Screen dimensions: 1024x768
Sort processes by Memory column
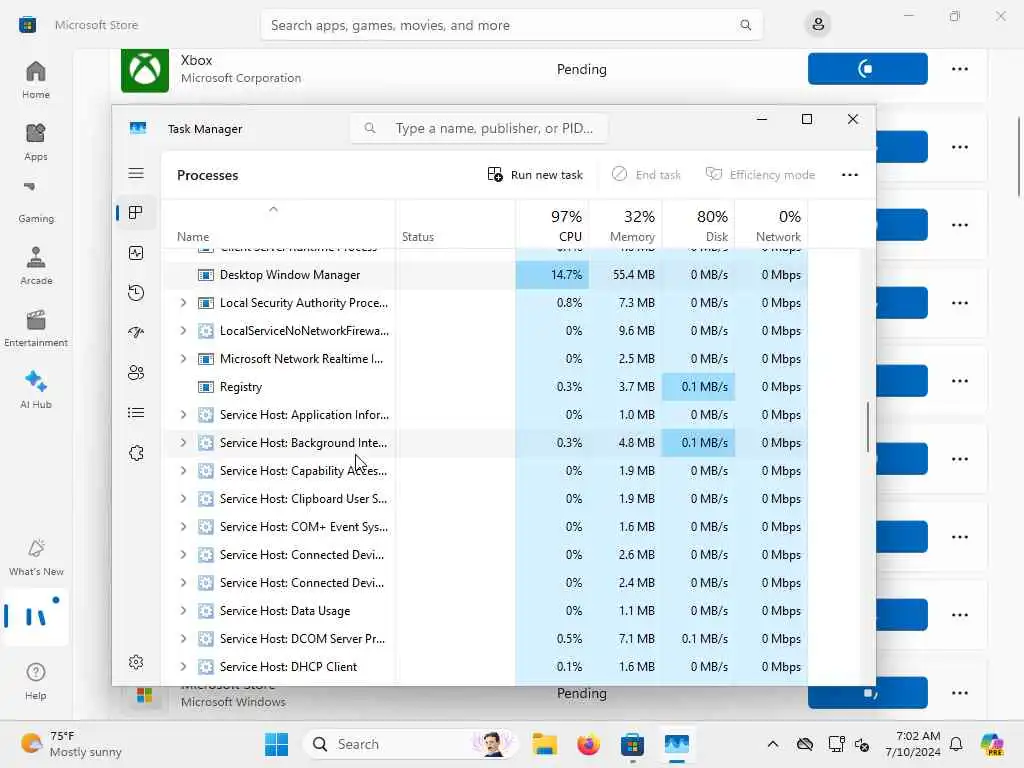(x=626, y=225)
